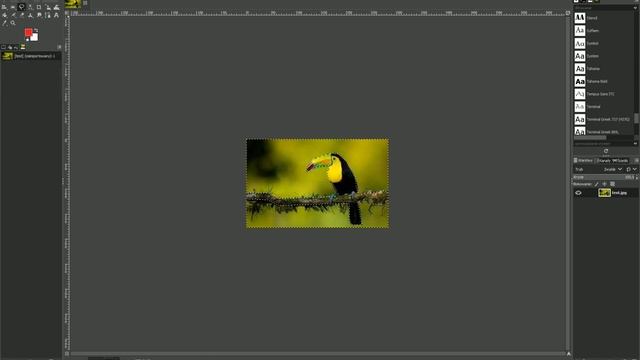
Task: Open navigation preview at canvas corner
Action: (x=568, y=354)
